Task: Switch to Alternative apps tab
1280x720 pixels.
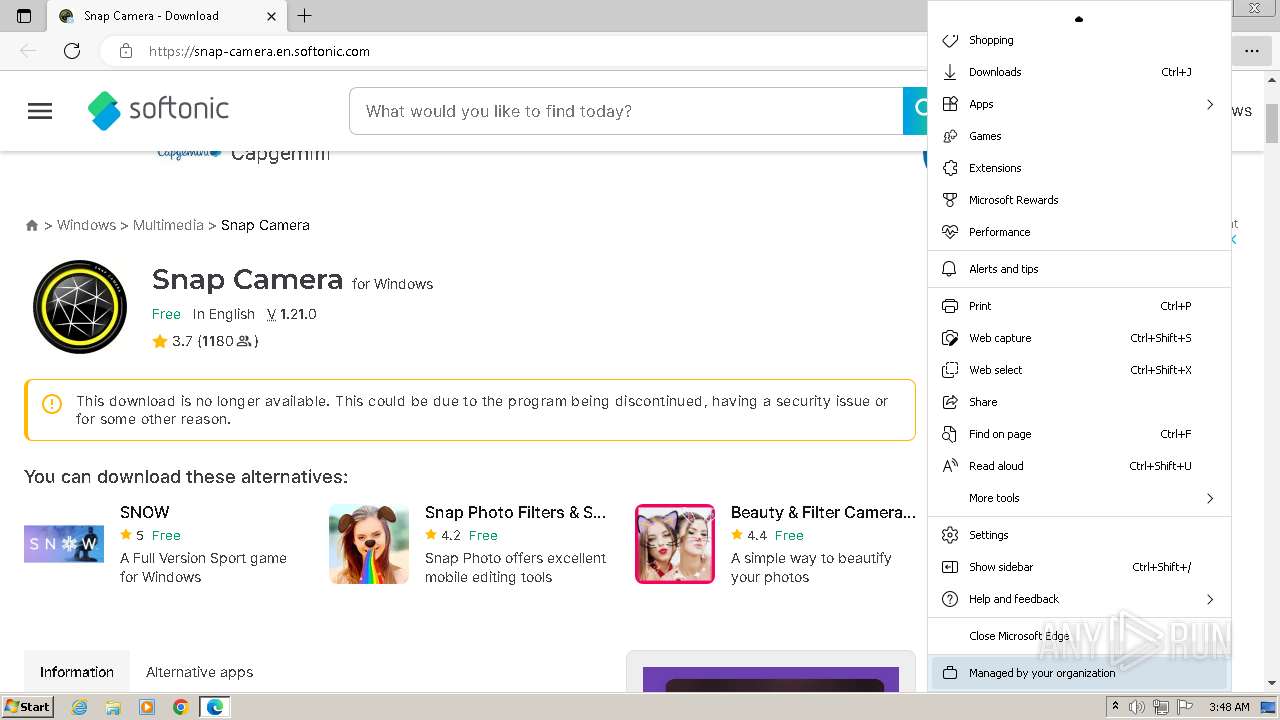Action: 199,672
